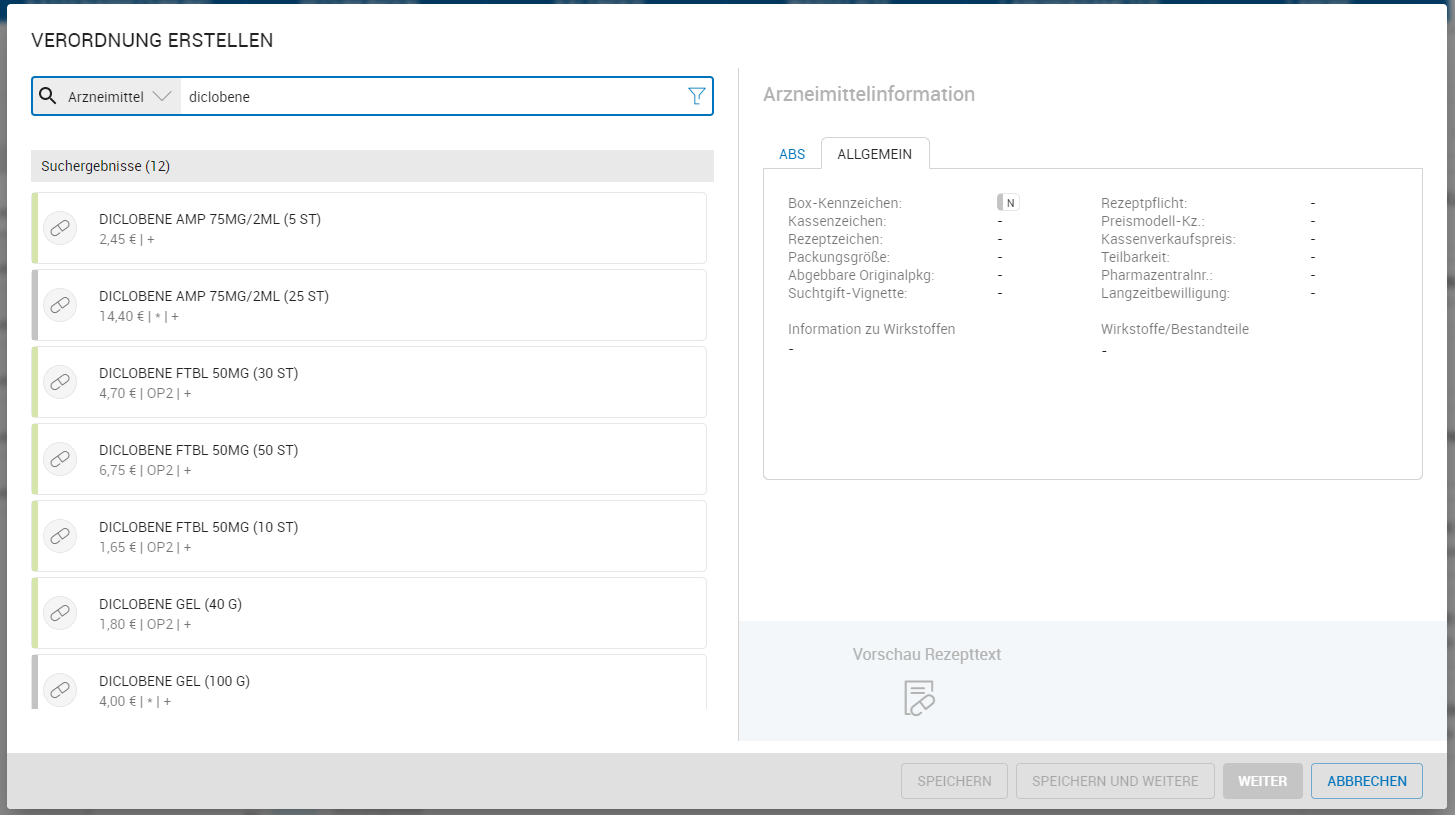This screenshot has width=1455, height=815.
Task: Click the Vorschau Rezepttext prescription icon
Action: point(918,698)
